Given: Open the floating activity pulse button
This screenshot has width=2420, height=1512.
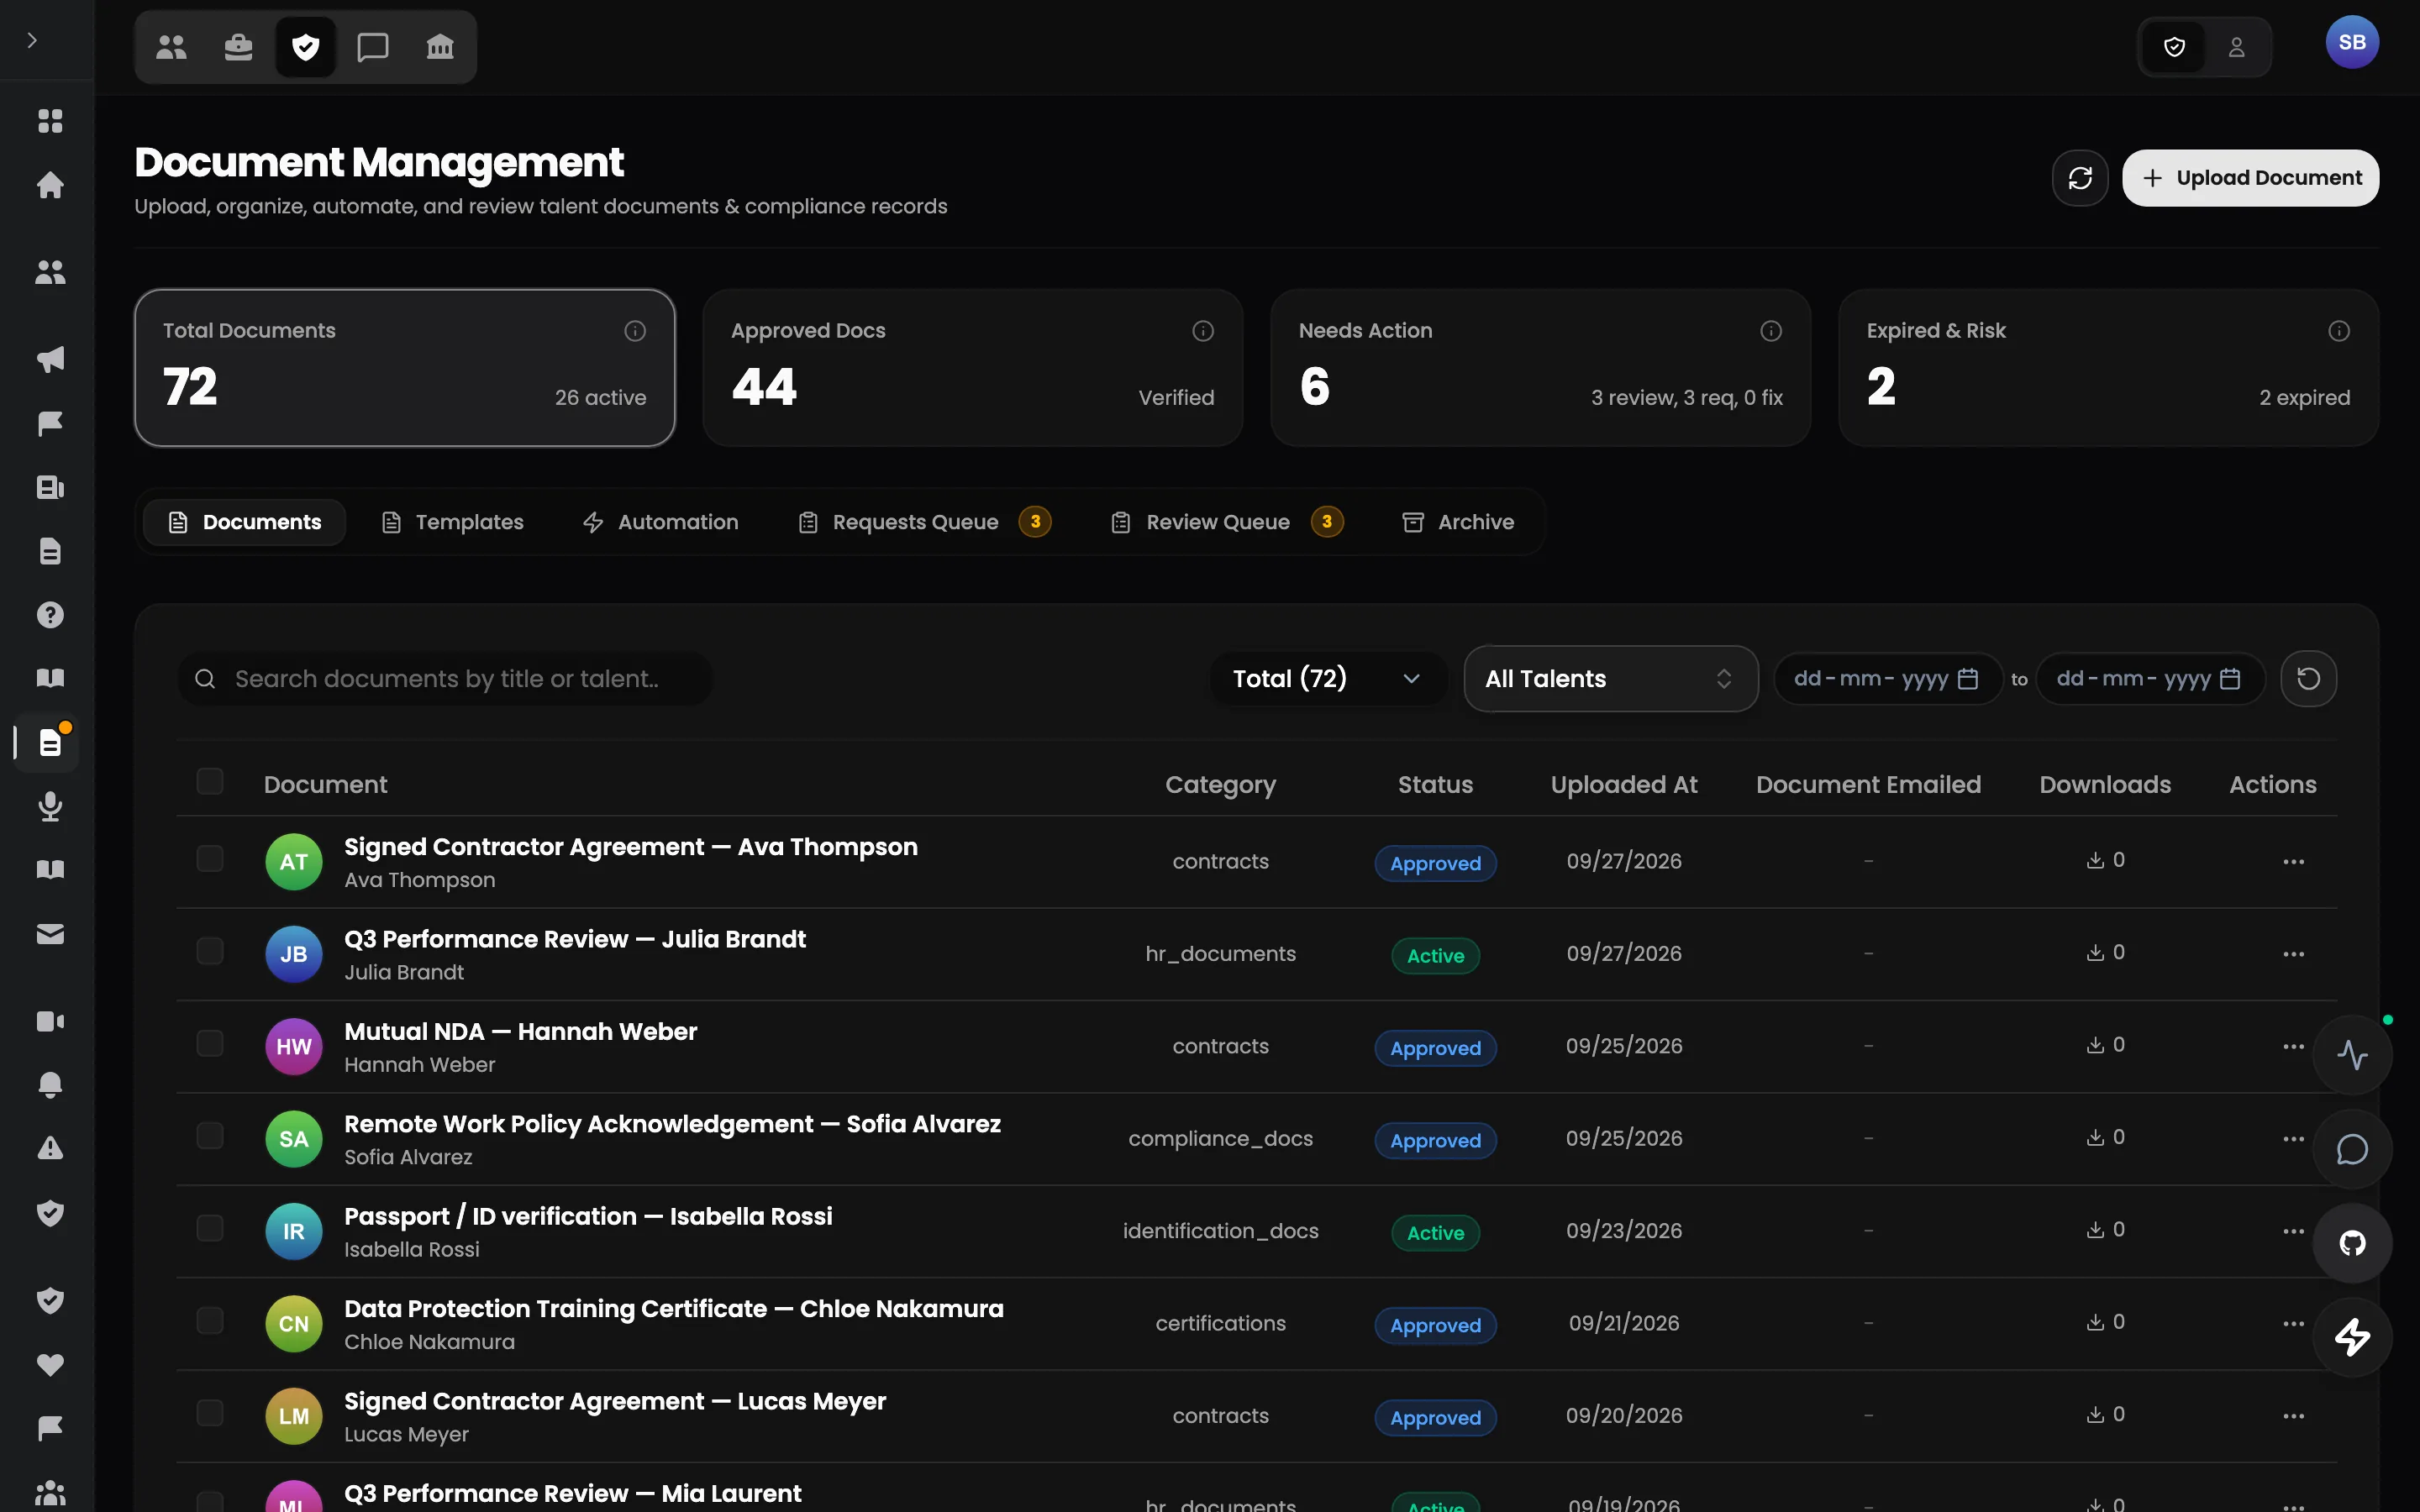Looking at the screenshot, I should (2352, 1055).
